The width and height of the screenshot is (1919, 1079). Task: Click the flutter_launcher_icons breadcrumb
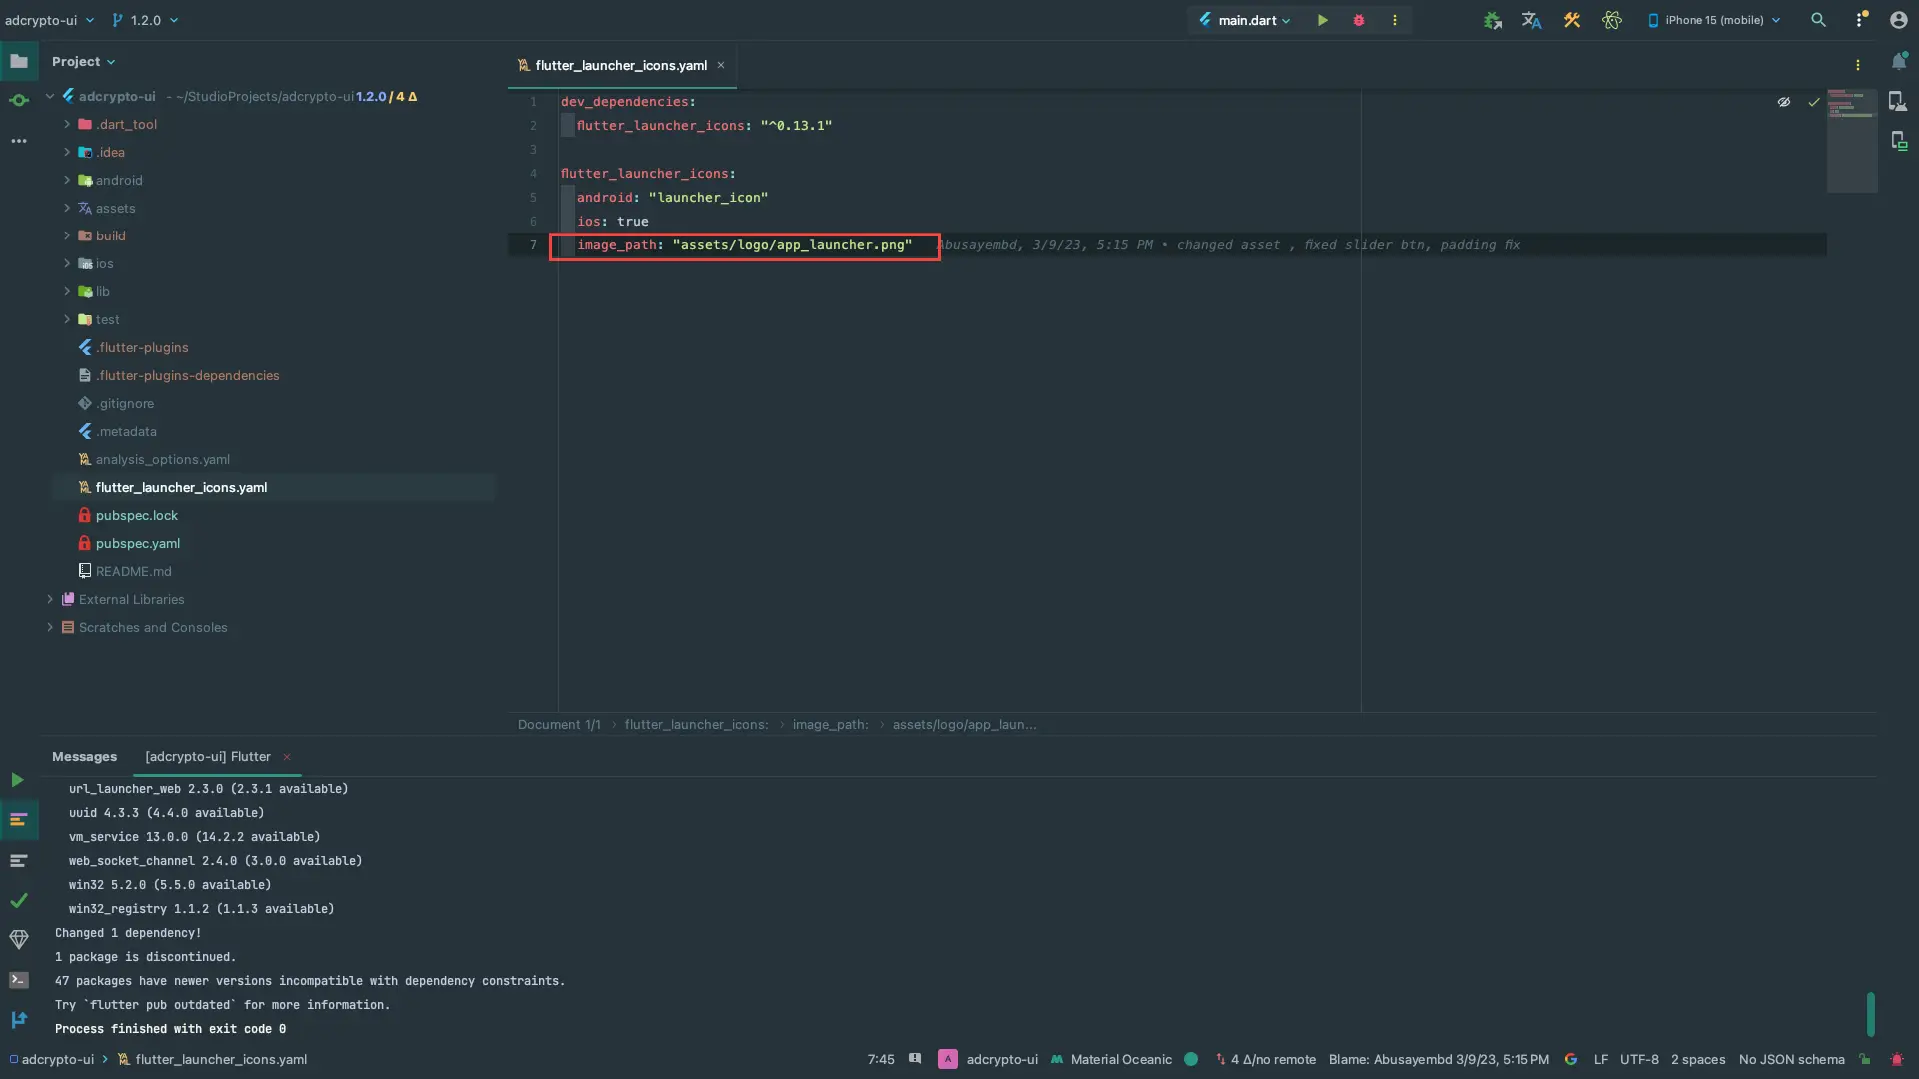[696, 725]
